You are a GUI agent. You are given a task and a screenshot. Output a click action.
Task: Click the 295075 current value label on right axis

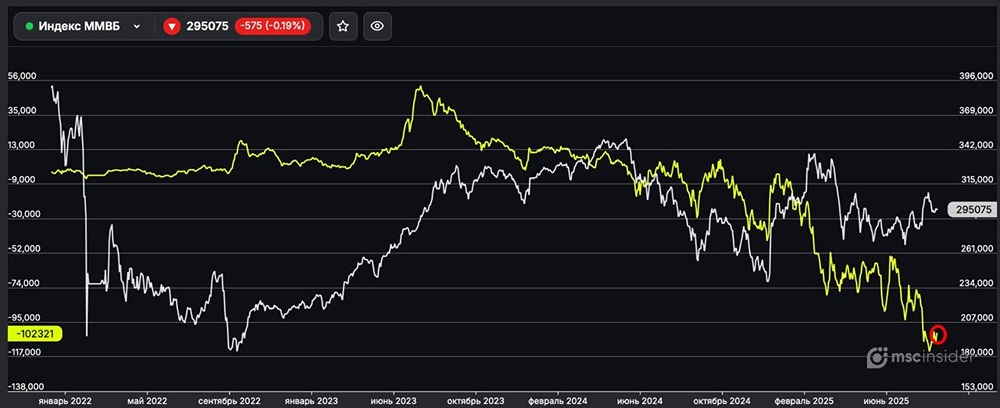pos(971,209)
